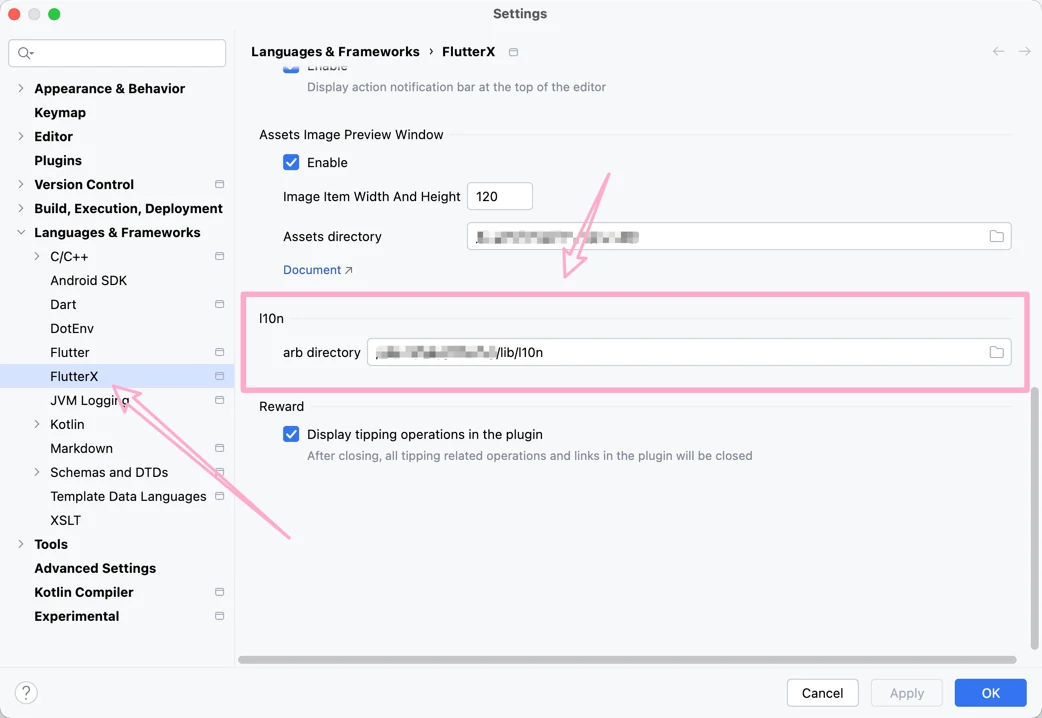Image resolution: width=1042 pixels, height=718 pixels.
Task: Go back with the left arrow icon
Action: (x=998, y=51)
